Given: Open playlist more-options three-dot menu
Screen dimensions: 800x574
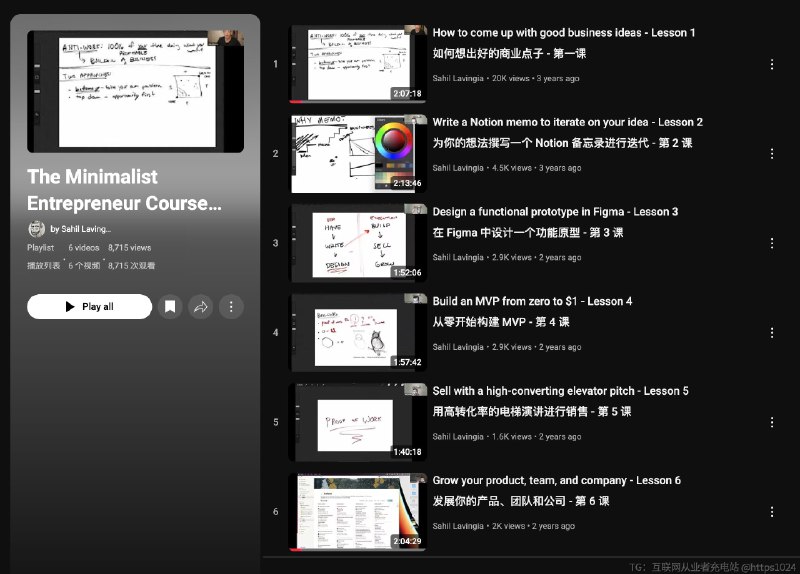Looking at the screenshot, I should (x=231, y=307).
